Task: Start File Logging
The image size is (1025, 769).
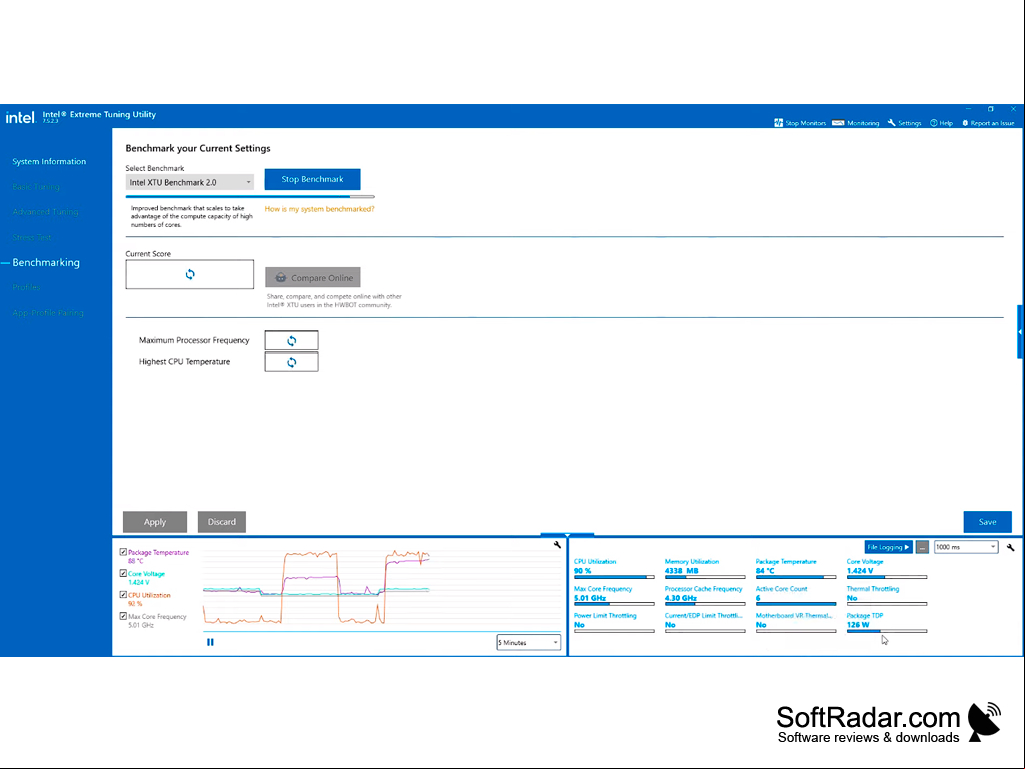Action: click(888, 547)
